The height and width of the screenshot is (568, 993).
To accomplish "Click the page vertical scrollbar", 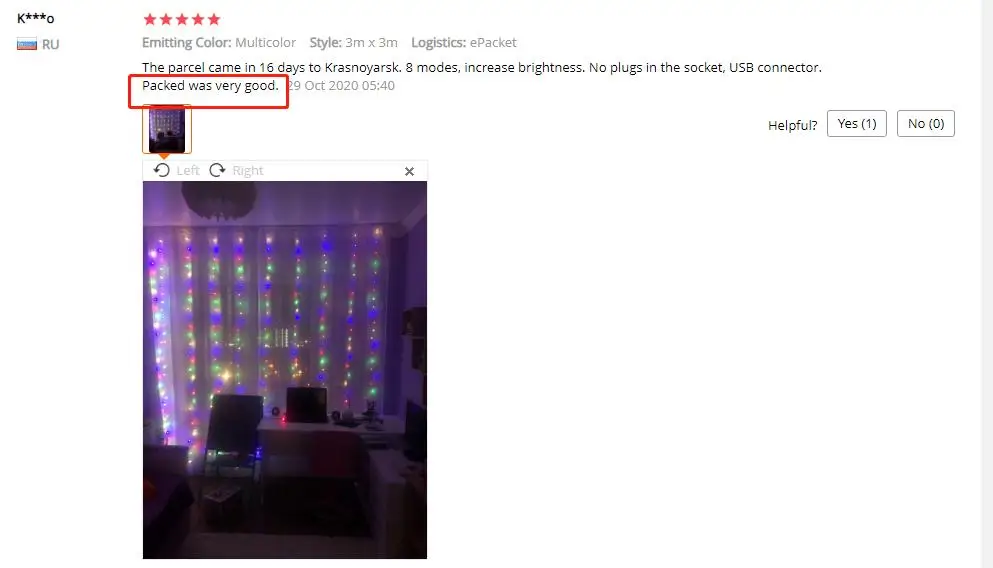I will coord(987,284).
